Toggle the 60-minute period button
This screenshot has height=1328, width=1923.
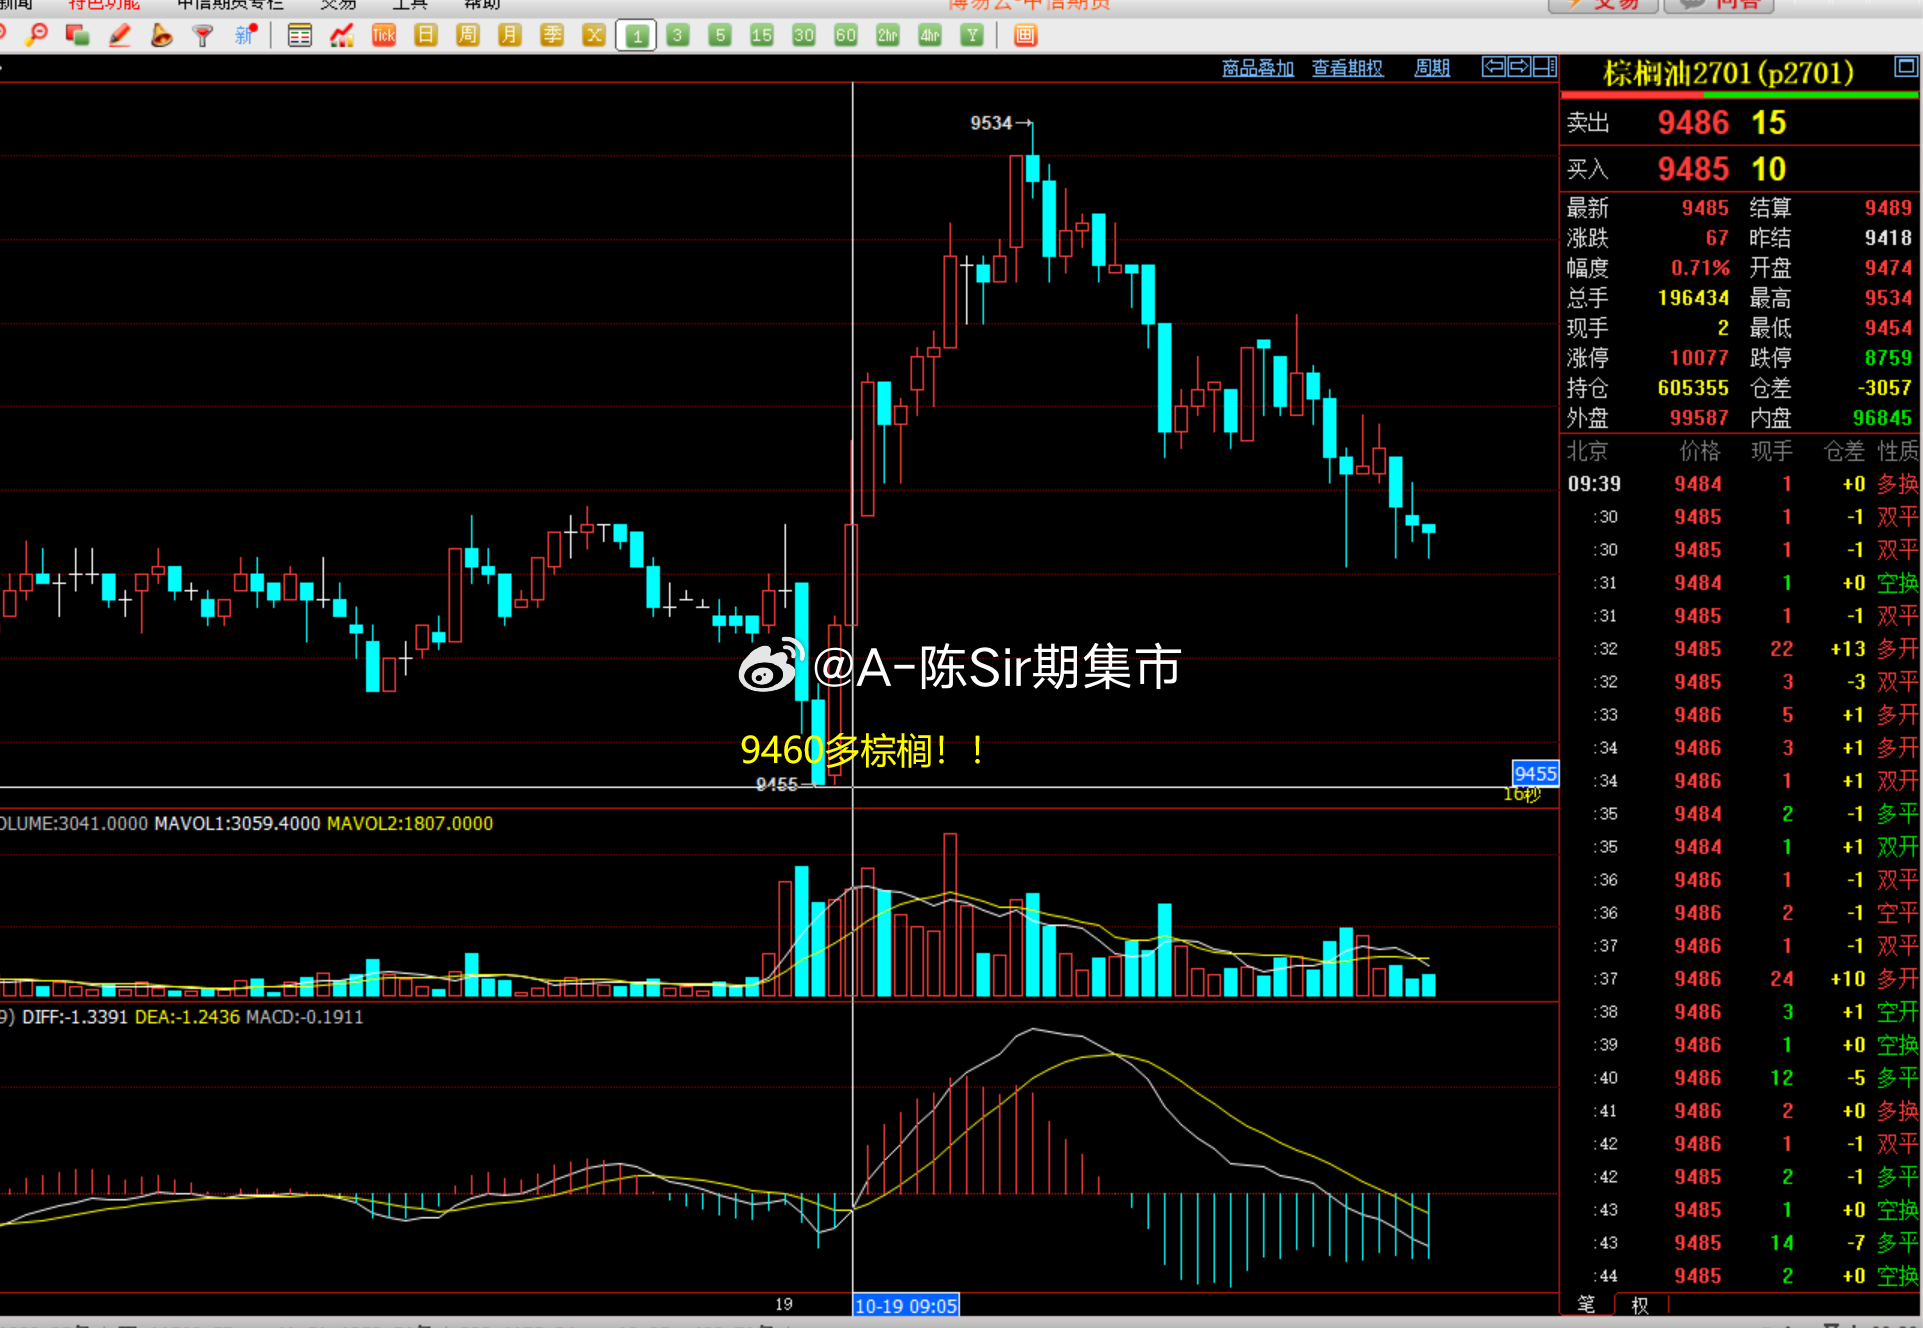[846, 36]
